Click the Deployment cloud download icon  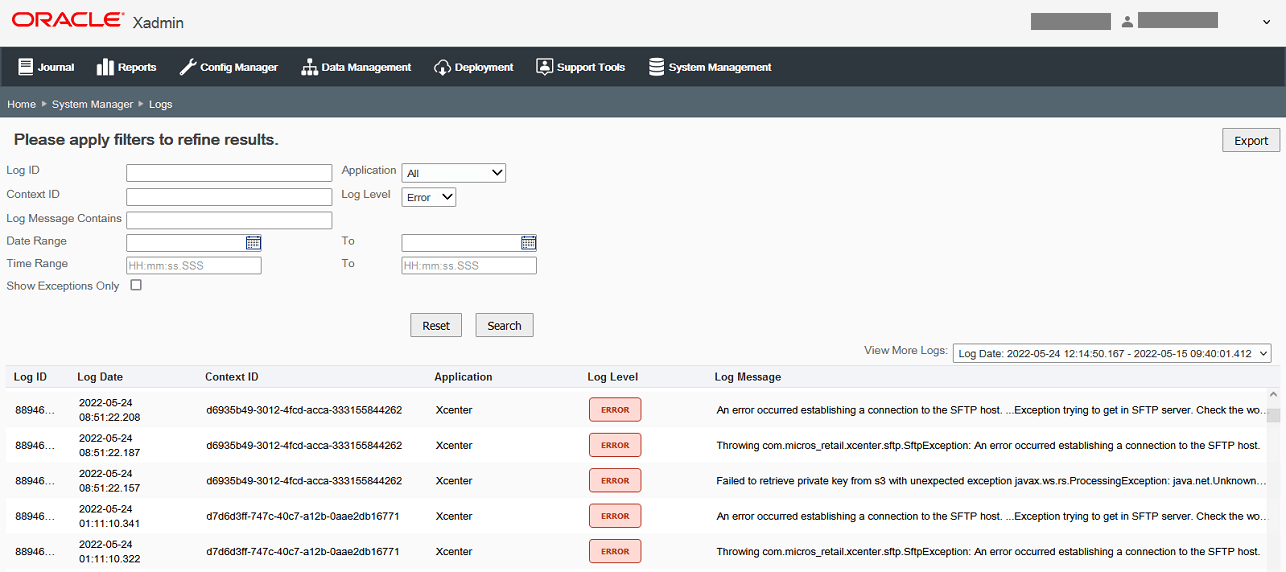(442, 67)
